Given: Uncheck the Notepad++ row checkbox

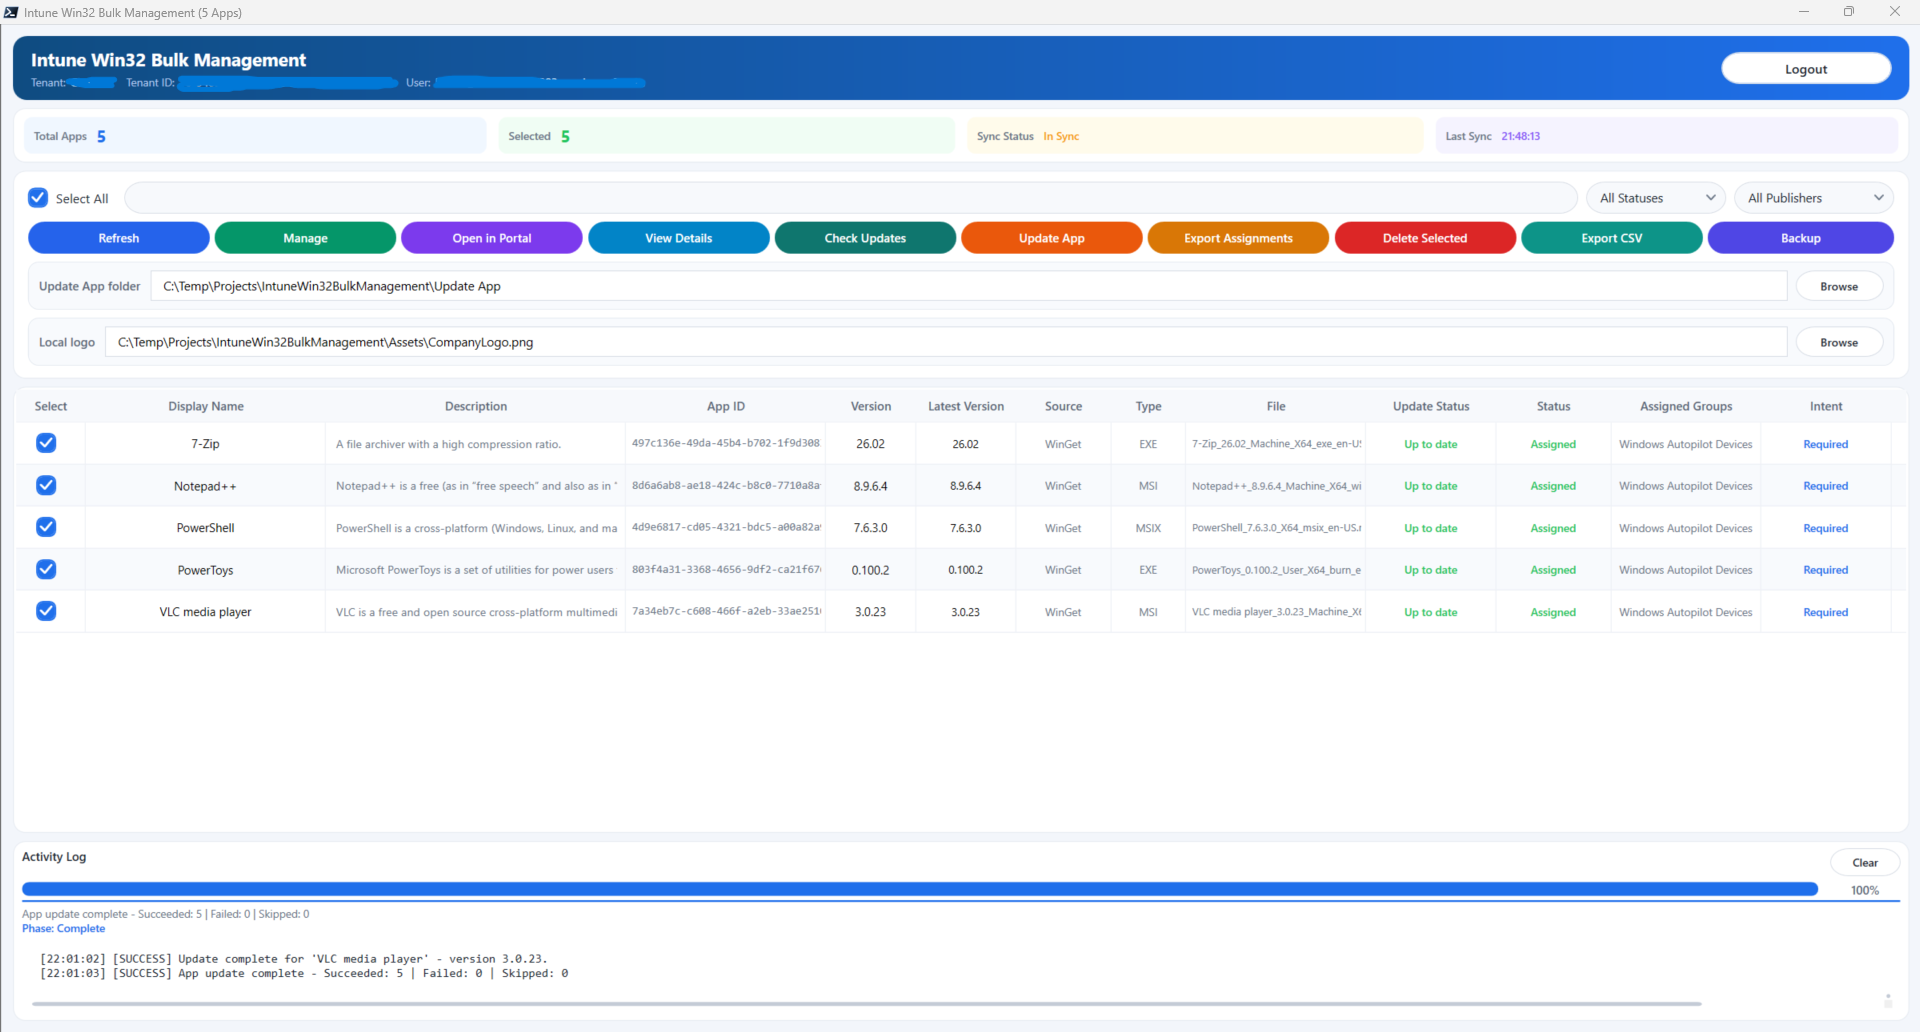Looking at the screenshot, I should [x=46, y=485].
